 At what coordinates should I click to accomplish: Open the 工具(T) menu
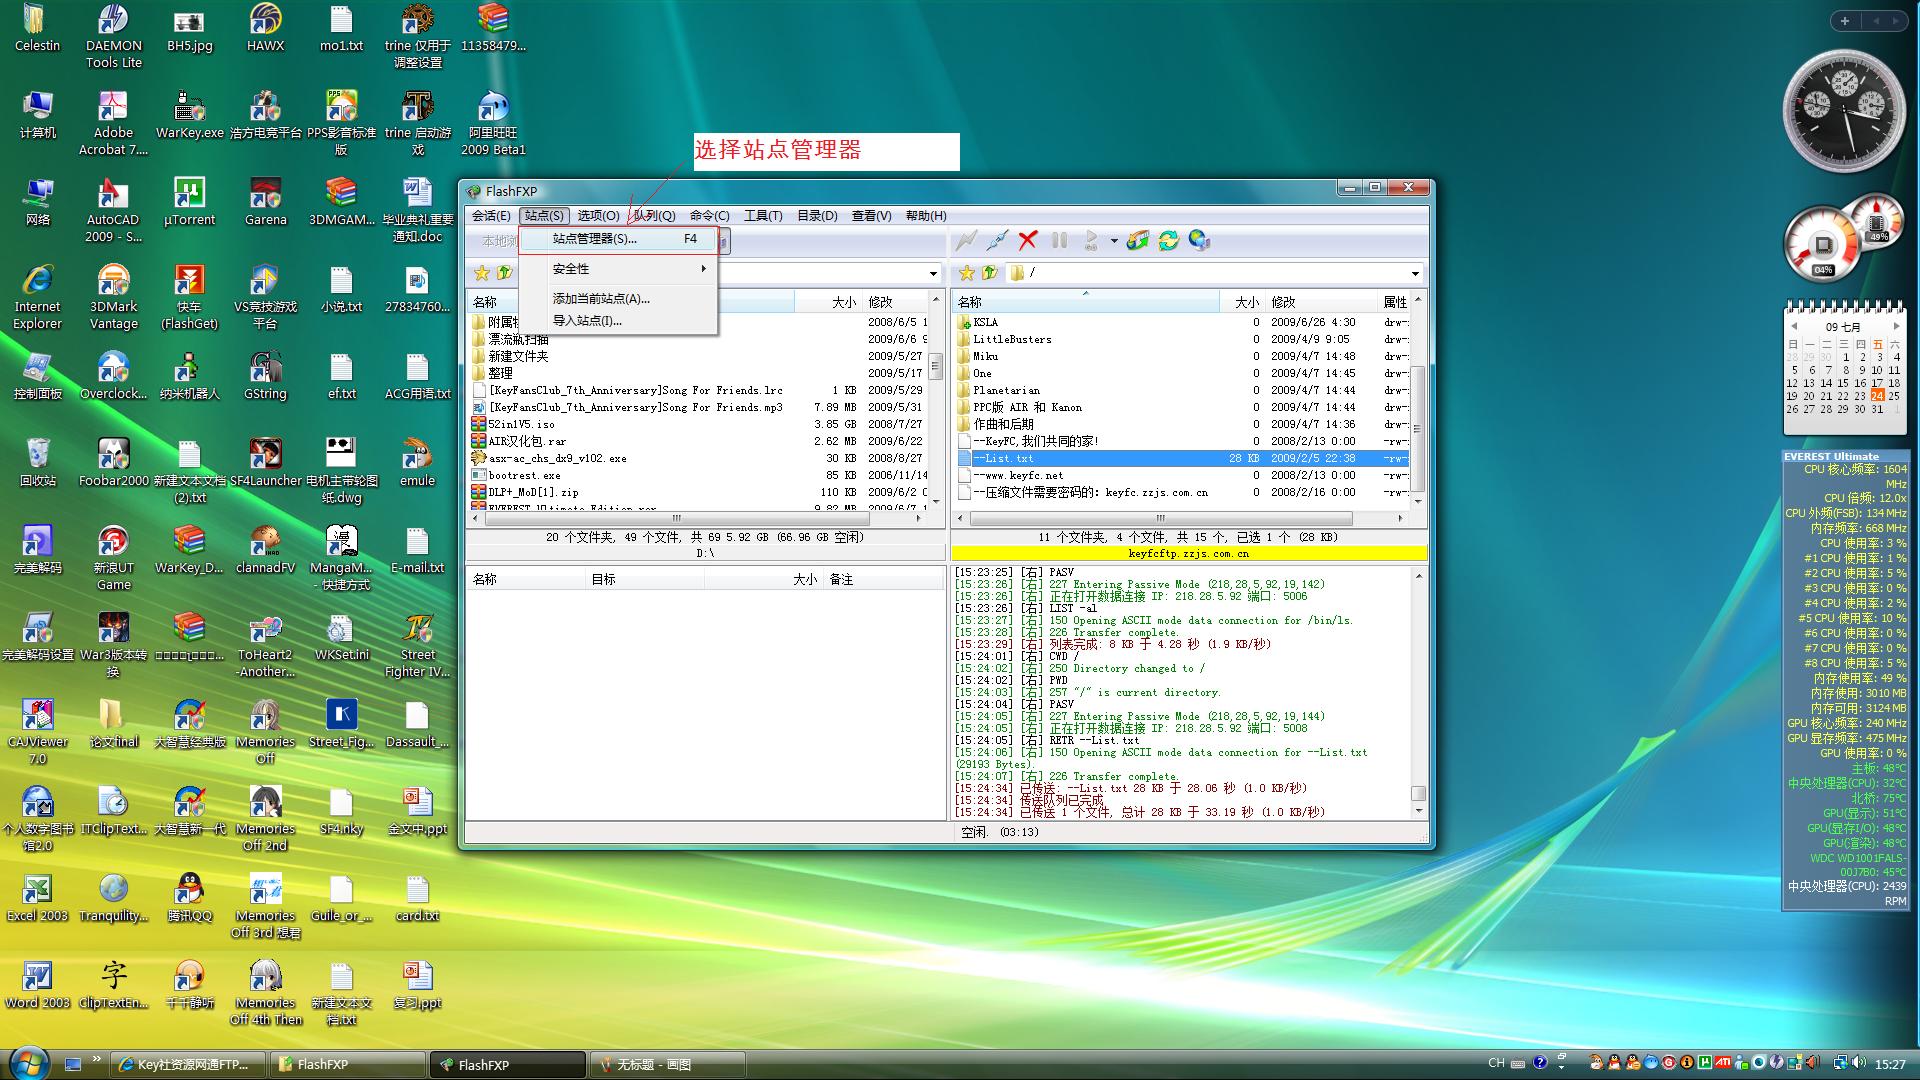point(763,216)
